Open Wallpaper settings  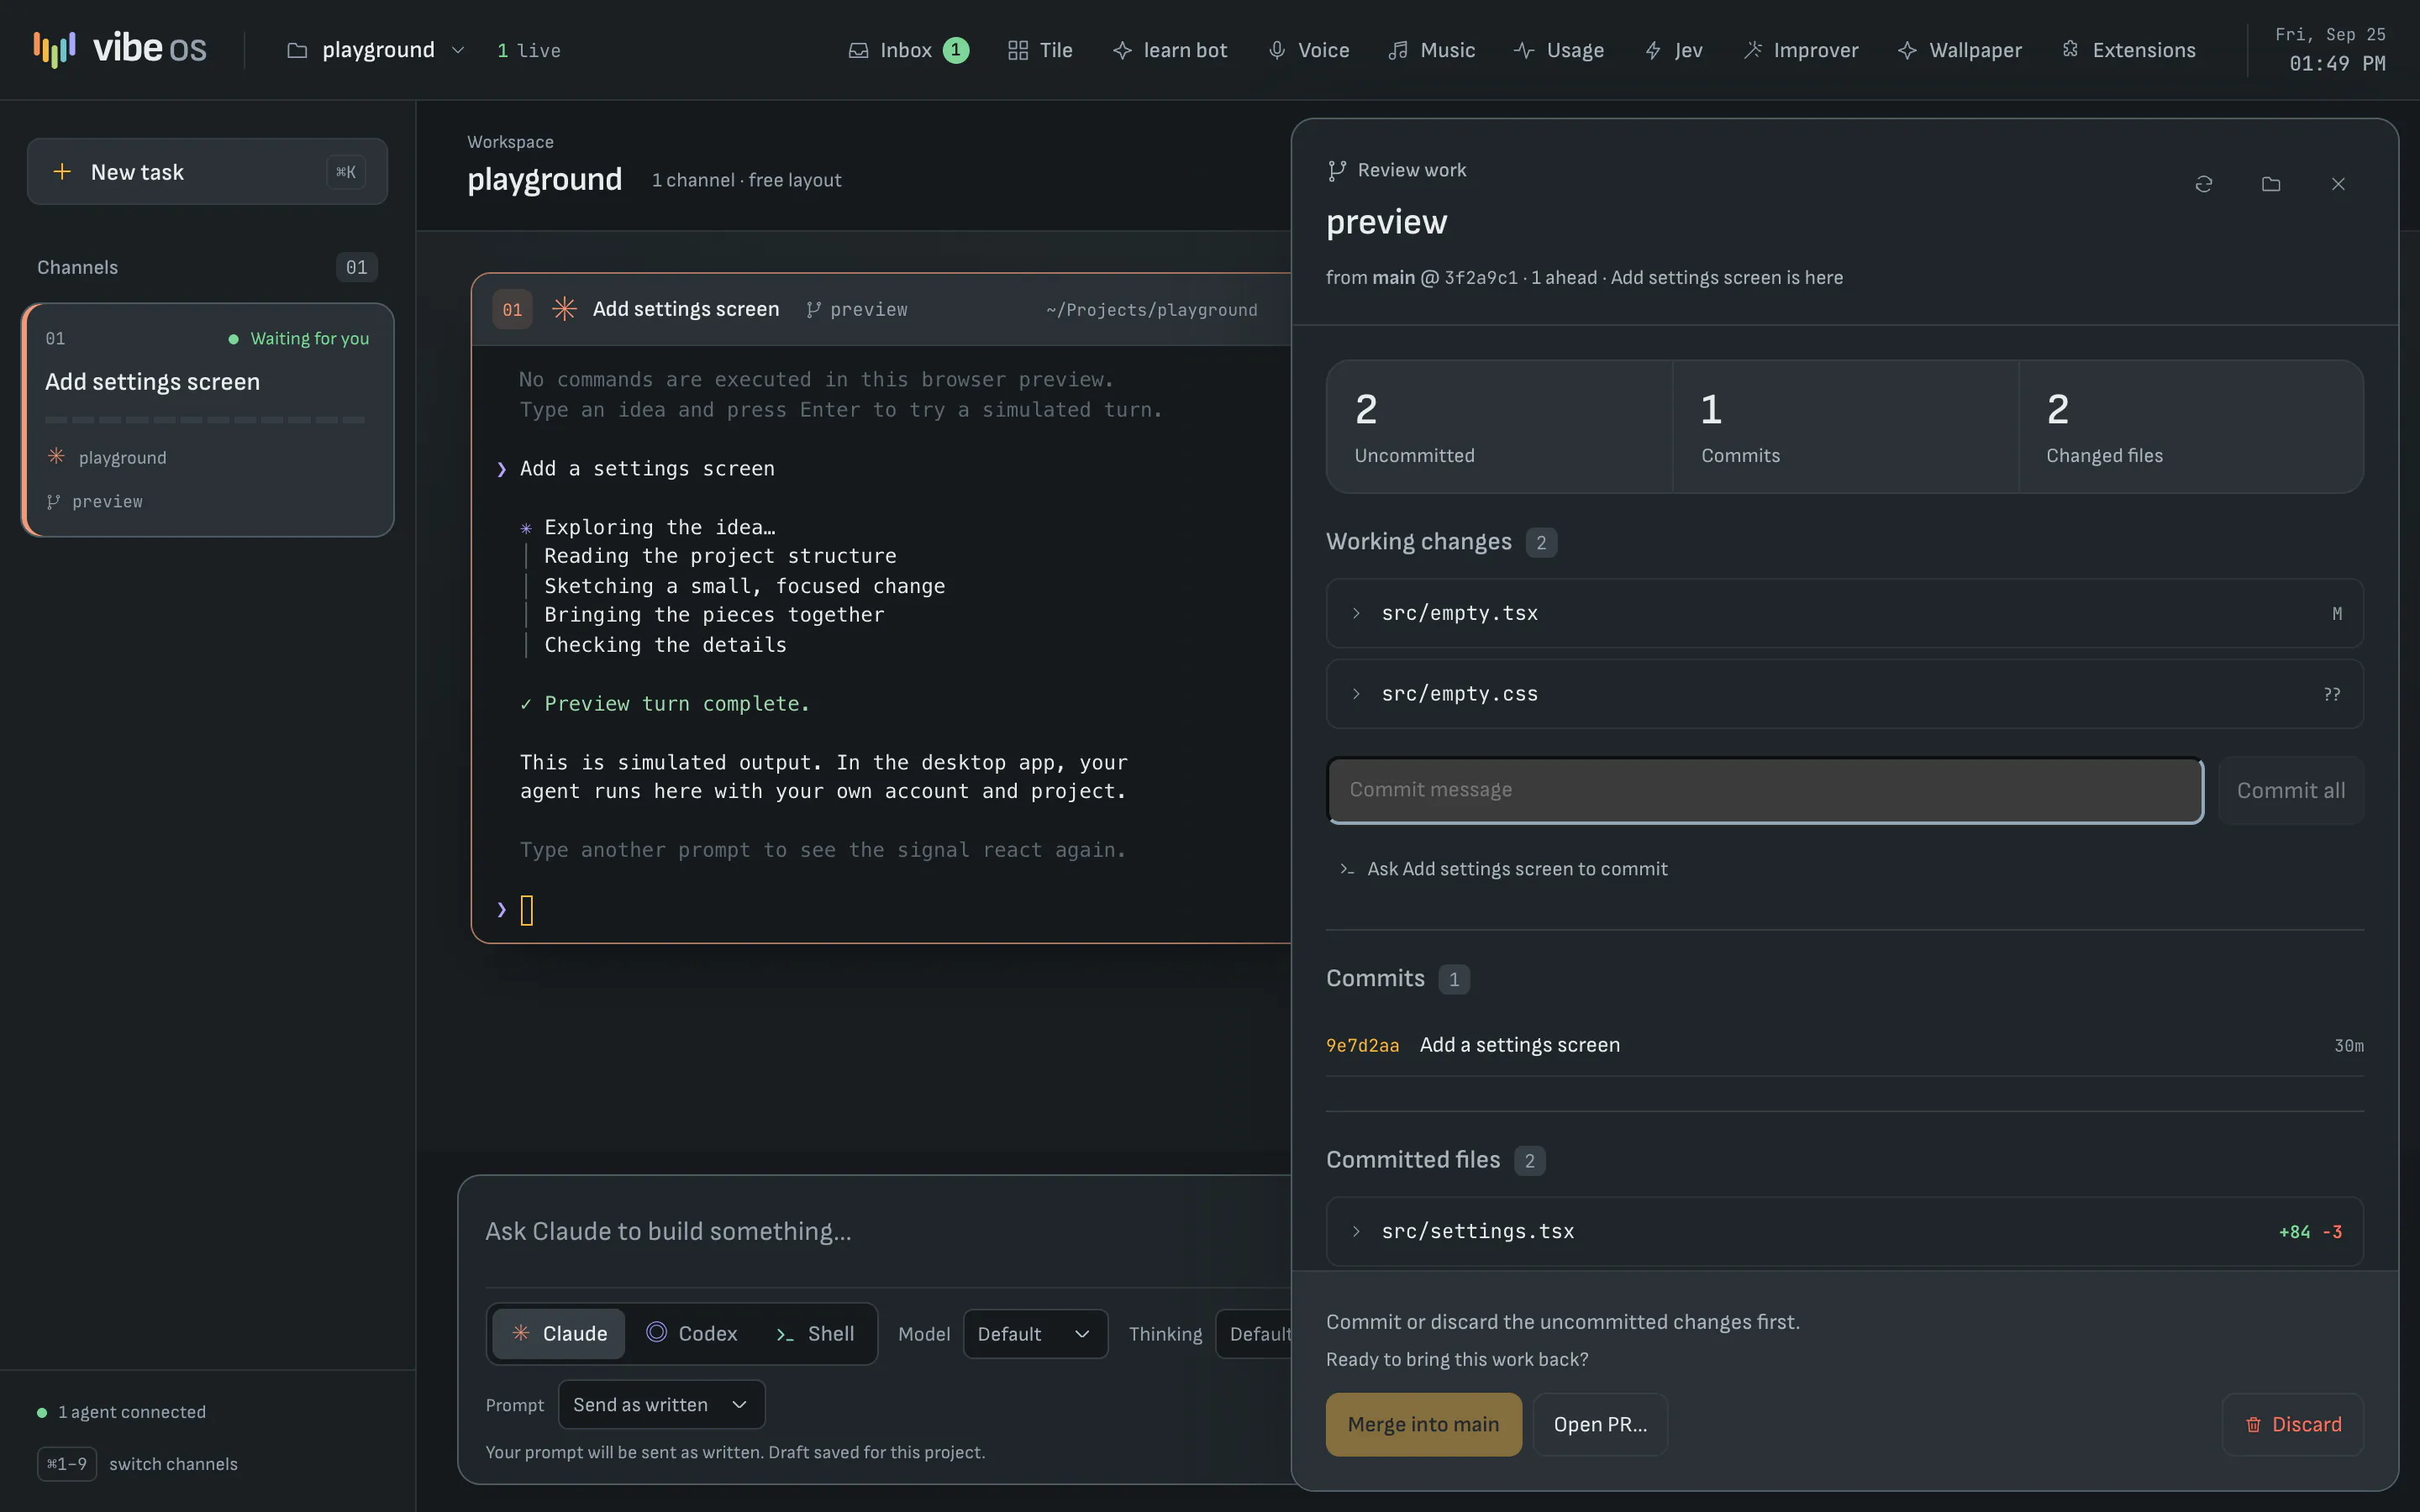pos(1960,50)
